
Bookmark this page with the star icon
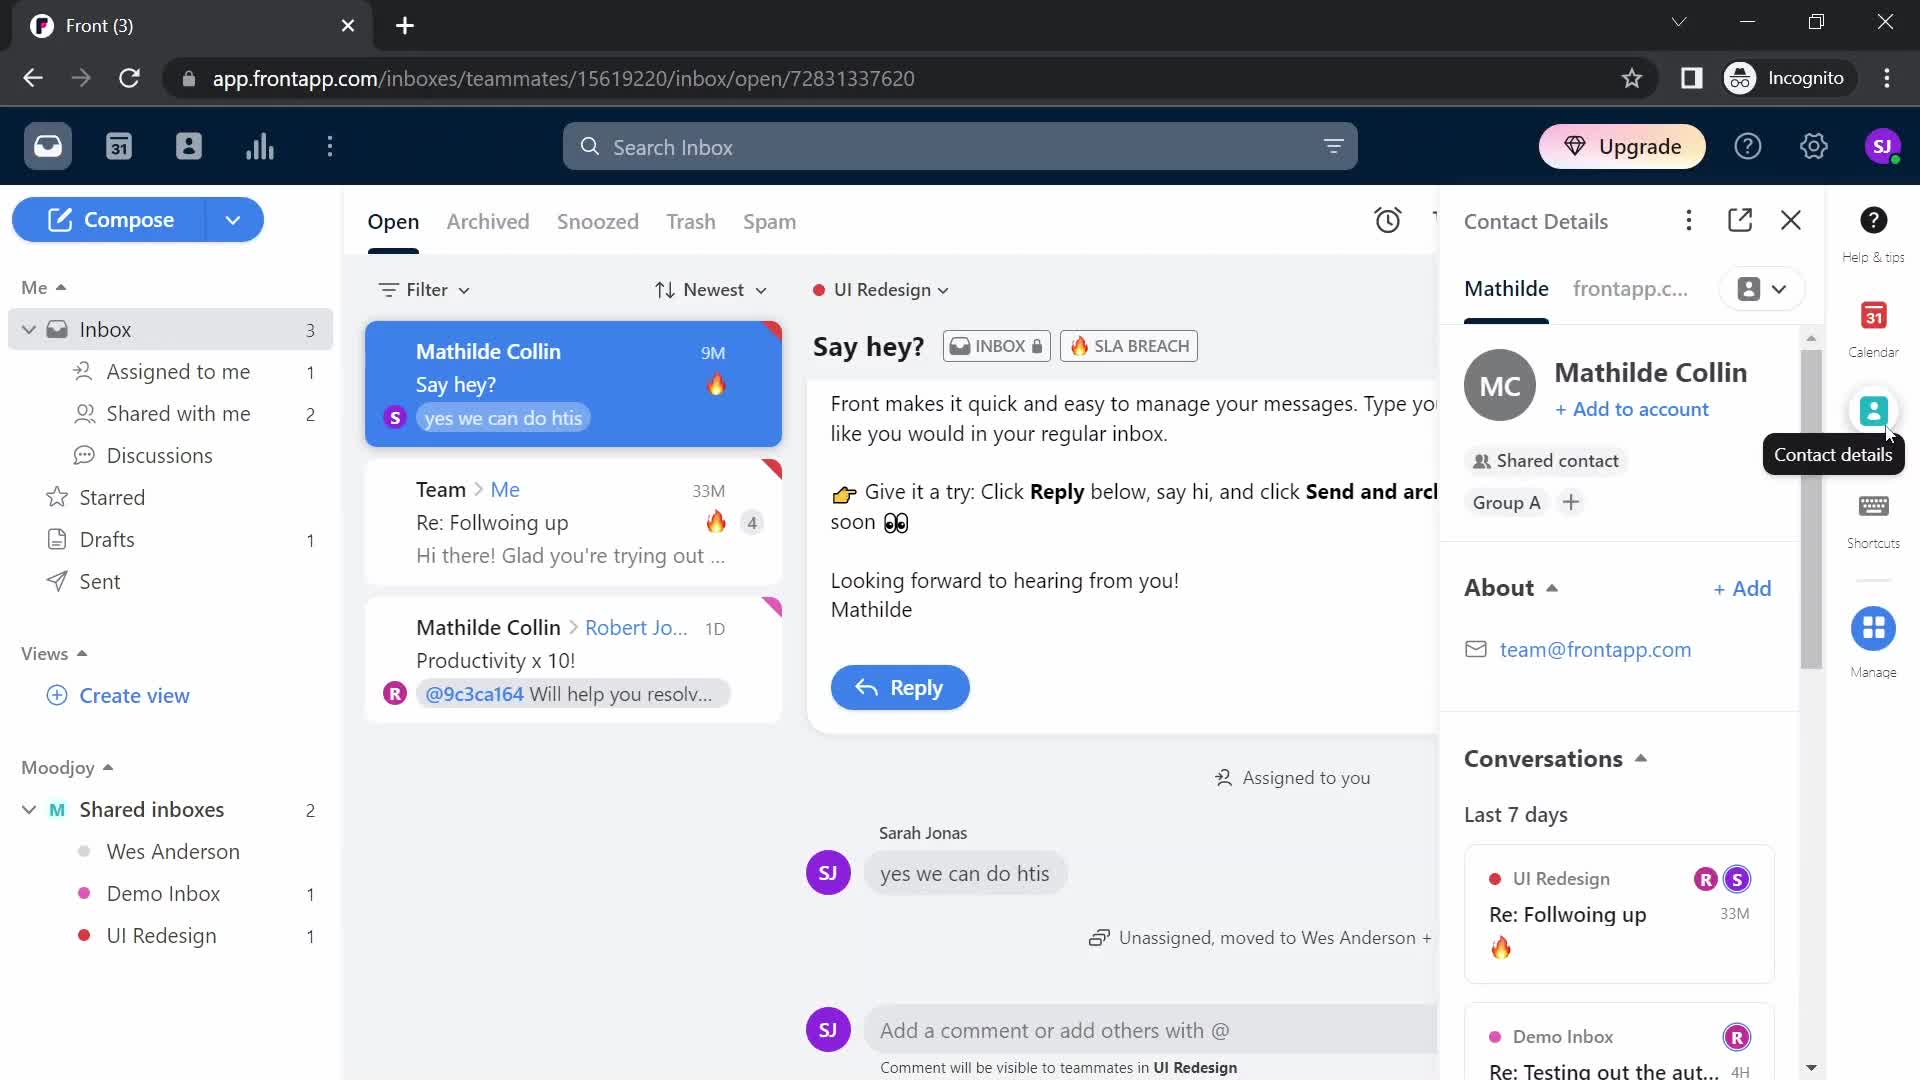[1632, 78]
